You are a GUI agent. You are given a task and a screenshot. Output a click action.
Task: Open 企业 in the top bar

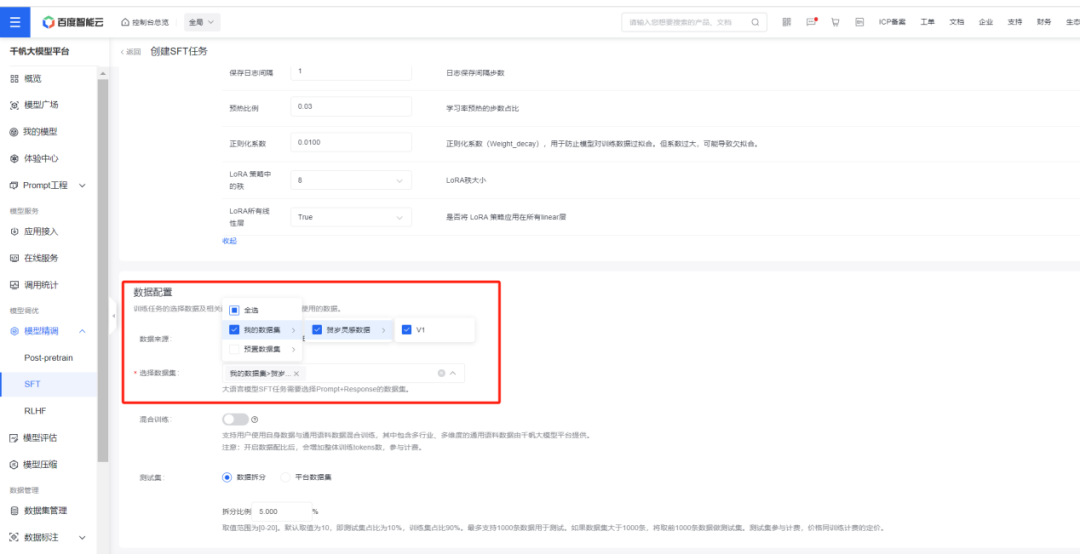(986, 22)
